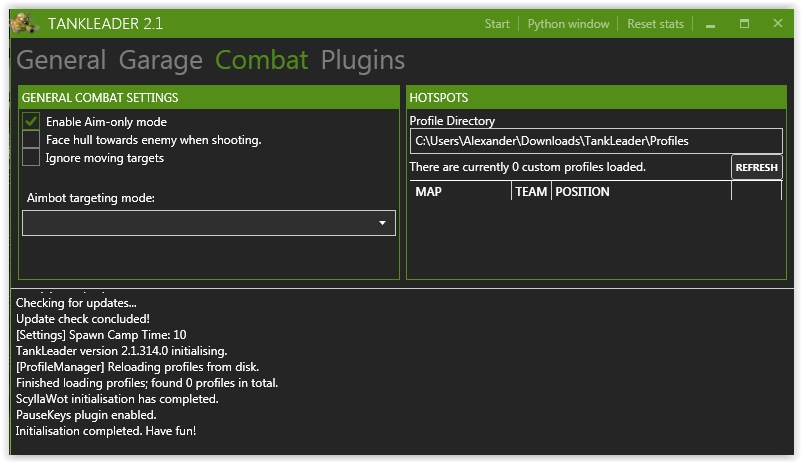Click the REFRESH profiles button
Image resolution: width=802 pixels, height=463 pixels.
(756, 167)
